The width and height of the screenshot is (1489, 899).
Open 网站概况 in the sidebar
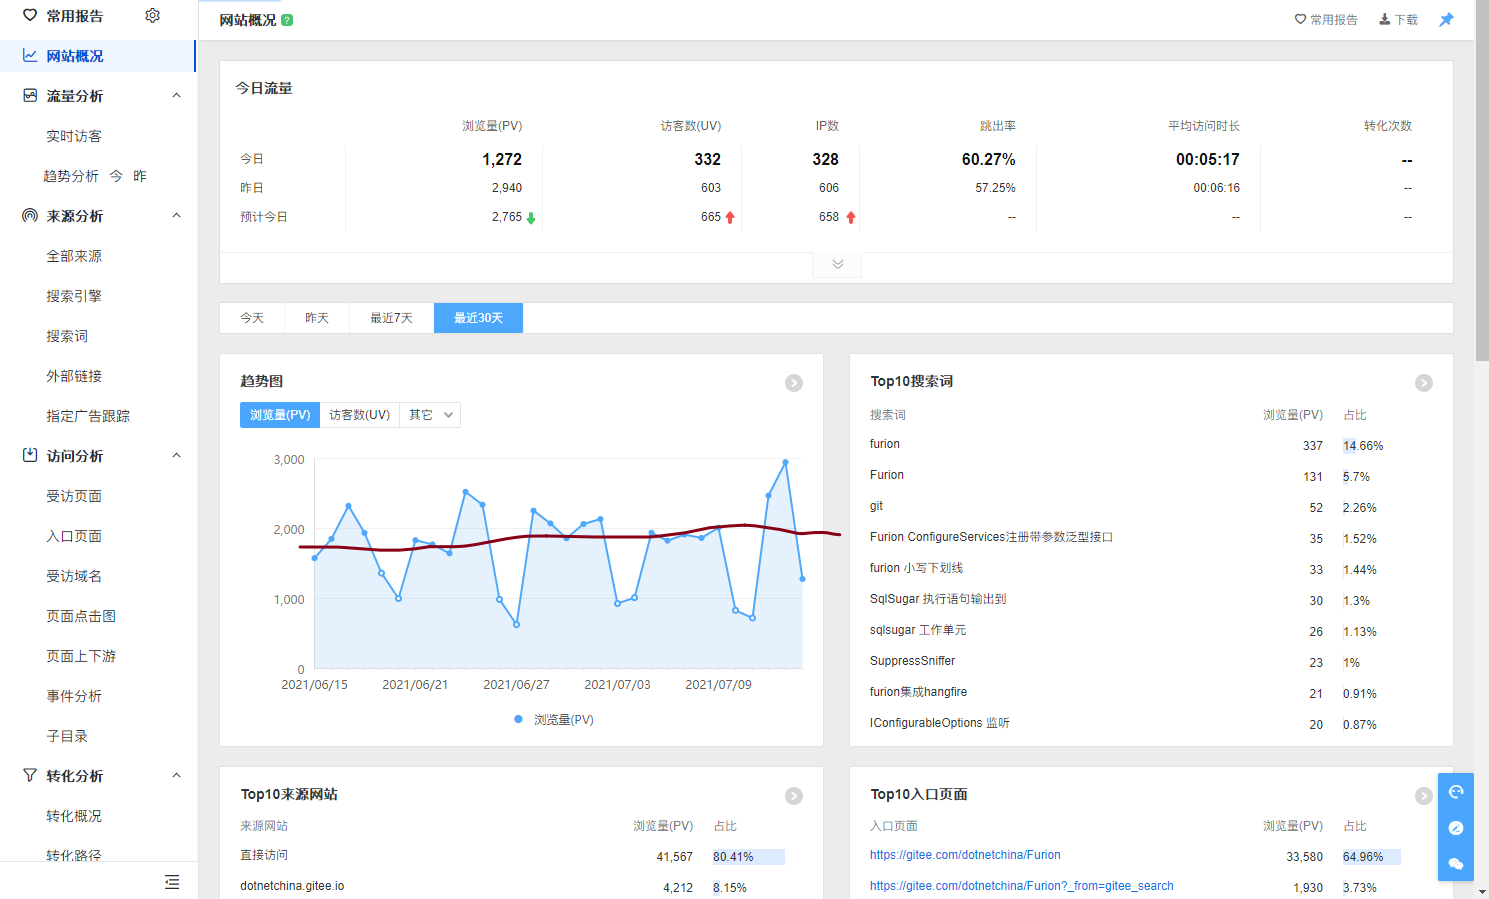(97, 56)
